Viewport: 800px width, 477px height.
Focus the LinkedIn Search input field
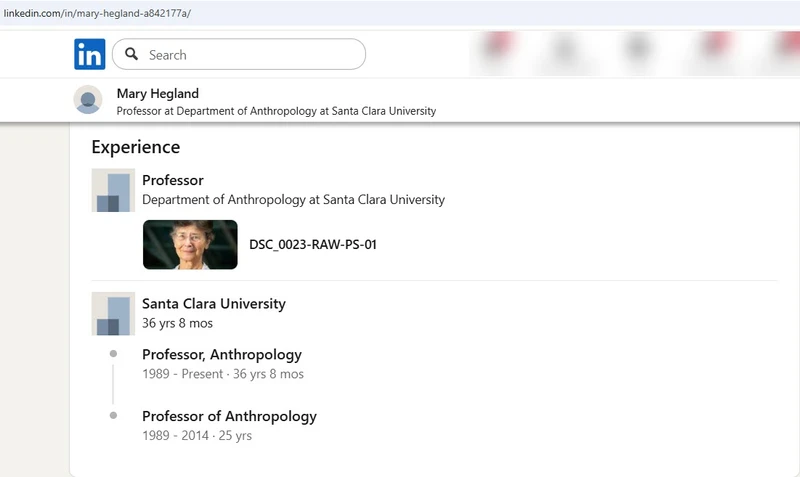[239, 54]
